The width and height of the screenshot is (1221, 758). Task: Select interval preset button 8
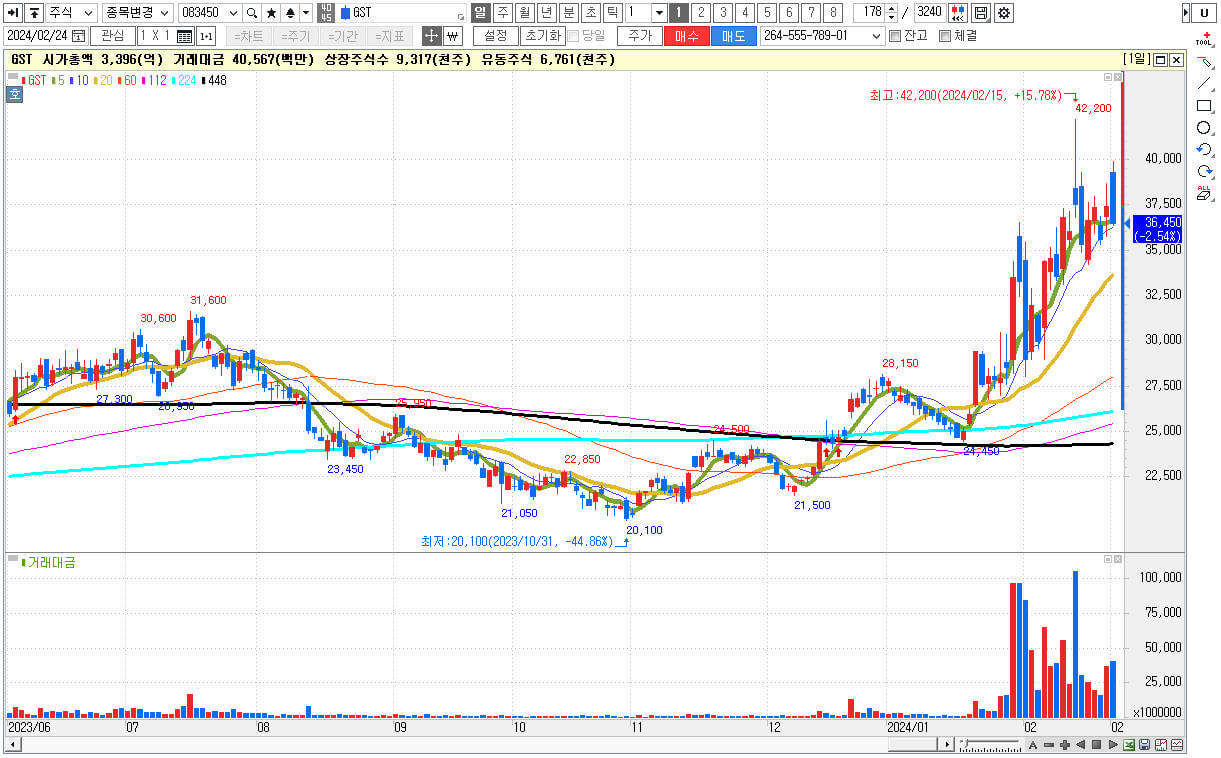(x=833, y=13)
